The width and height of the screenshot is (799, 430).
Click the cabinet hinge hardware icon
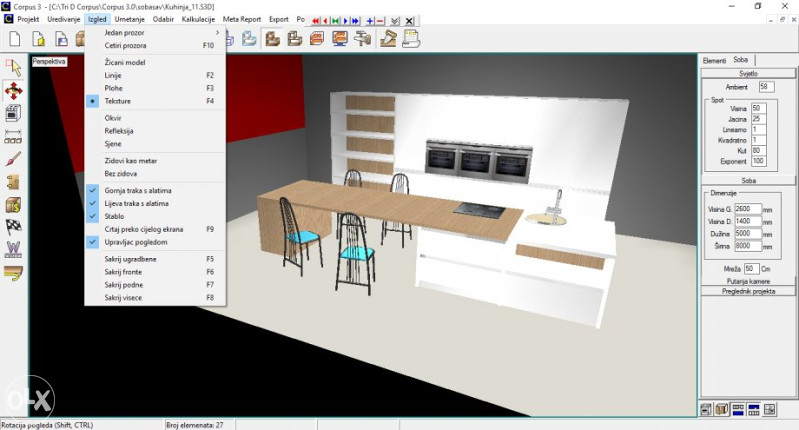(x=13, y=182)
